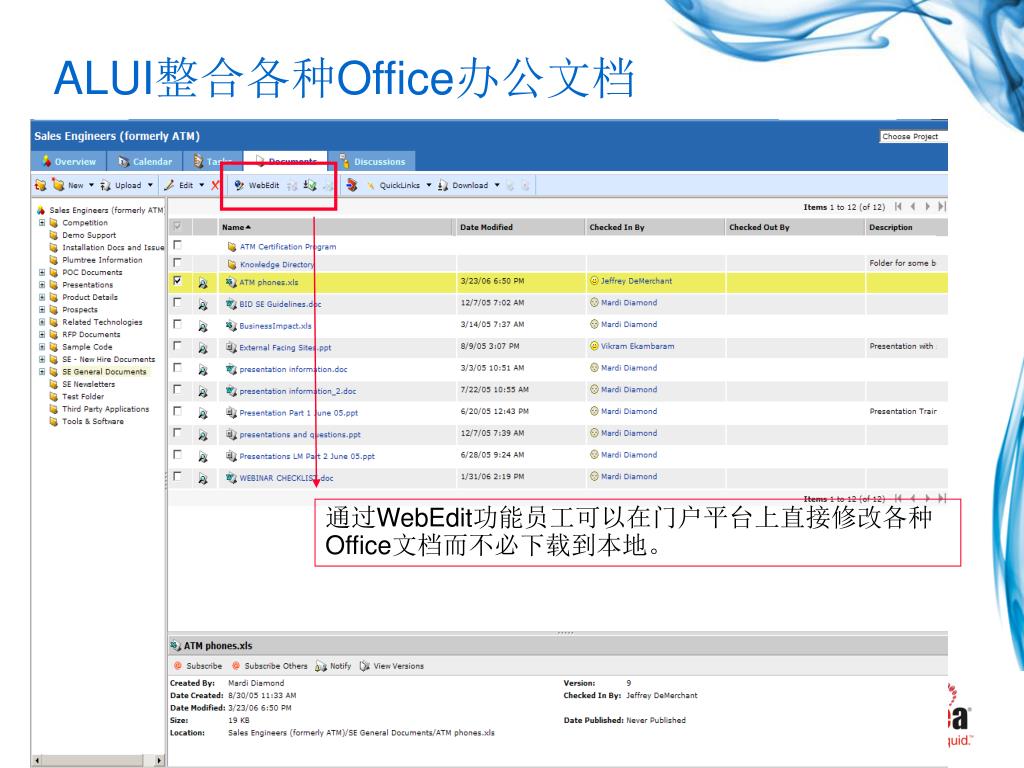Click the properties icon for BID SE Guidelines row

pyautogui.click(x=203, y=304)
